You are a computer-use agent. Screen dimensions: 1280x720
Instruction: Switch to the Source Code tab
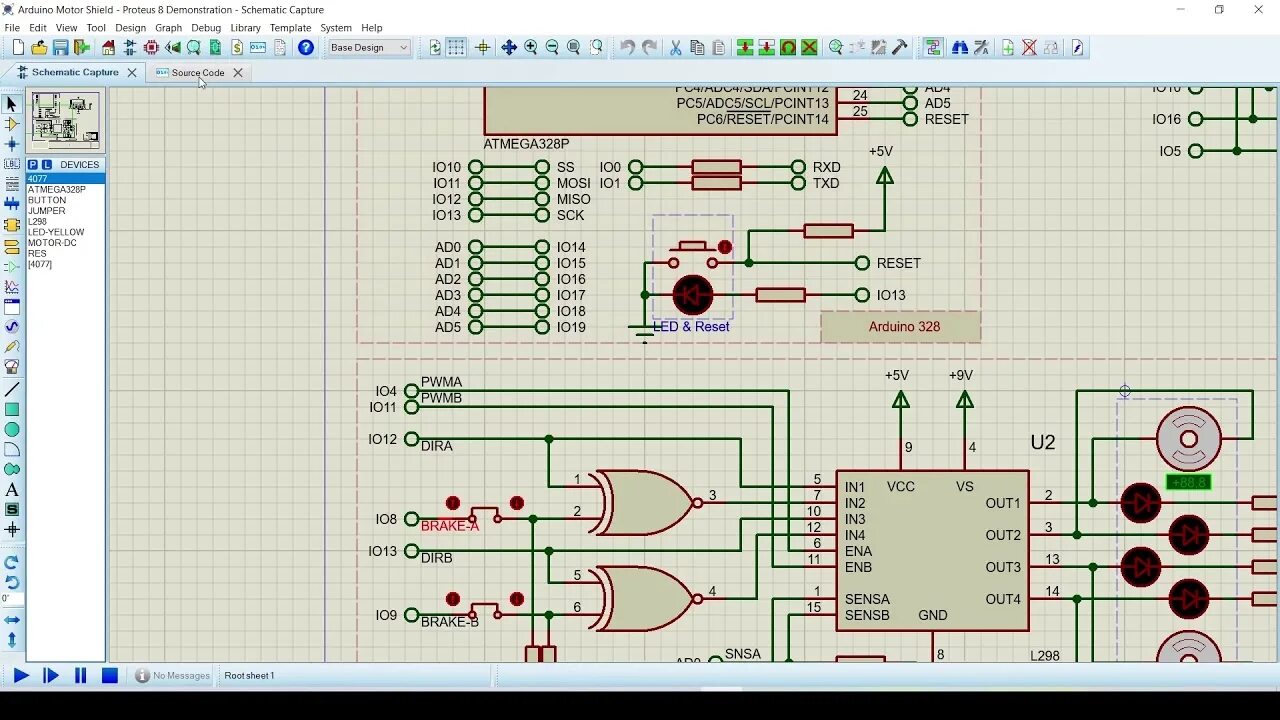(x=198, y=73)
